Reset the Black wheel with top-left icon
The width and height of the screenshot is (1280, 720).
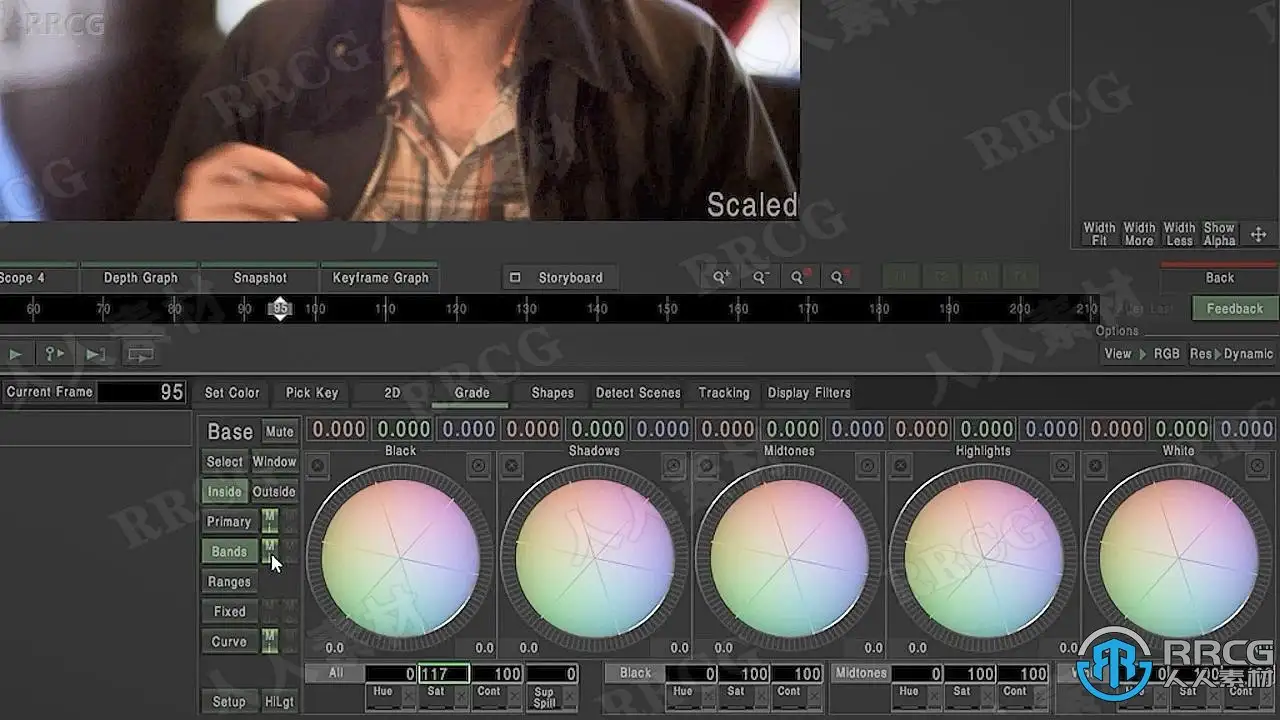tap(317, 466)
